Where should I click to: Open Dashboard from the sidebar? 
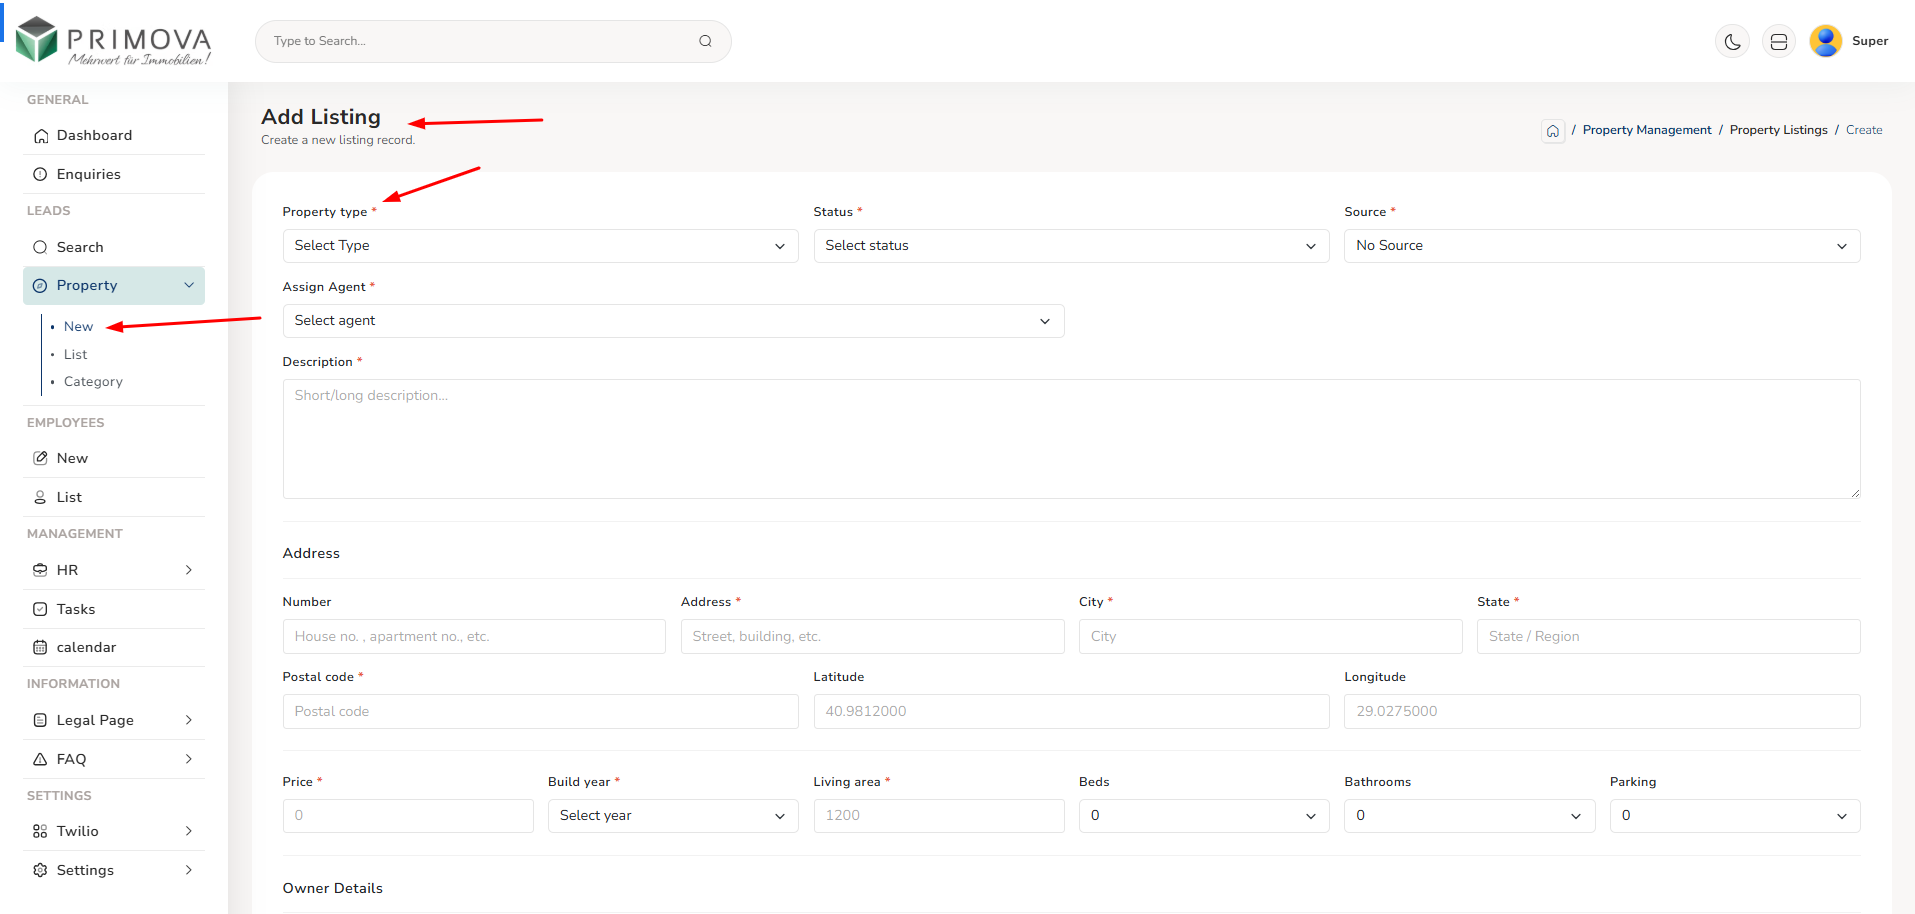click(x=94, y=136)
